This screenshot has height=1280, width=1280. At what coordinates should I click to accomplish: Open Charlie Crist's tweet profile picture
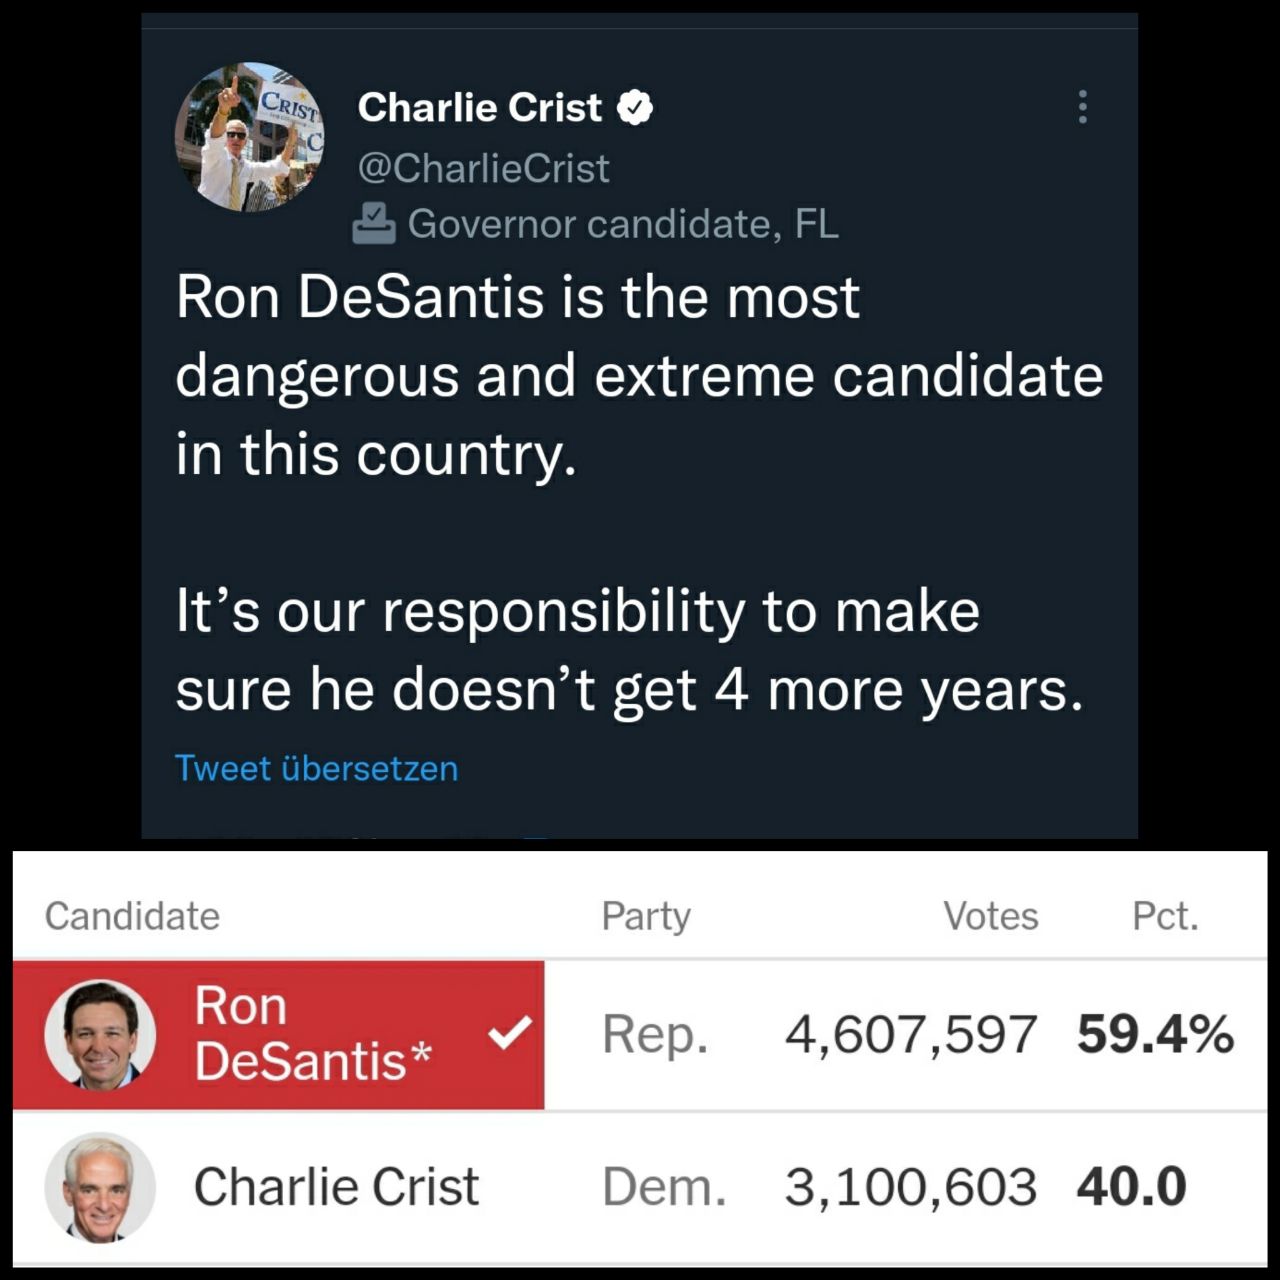[x=250, y=137]
